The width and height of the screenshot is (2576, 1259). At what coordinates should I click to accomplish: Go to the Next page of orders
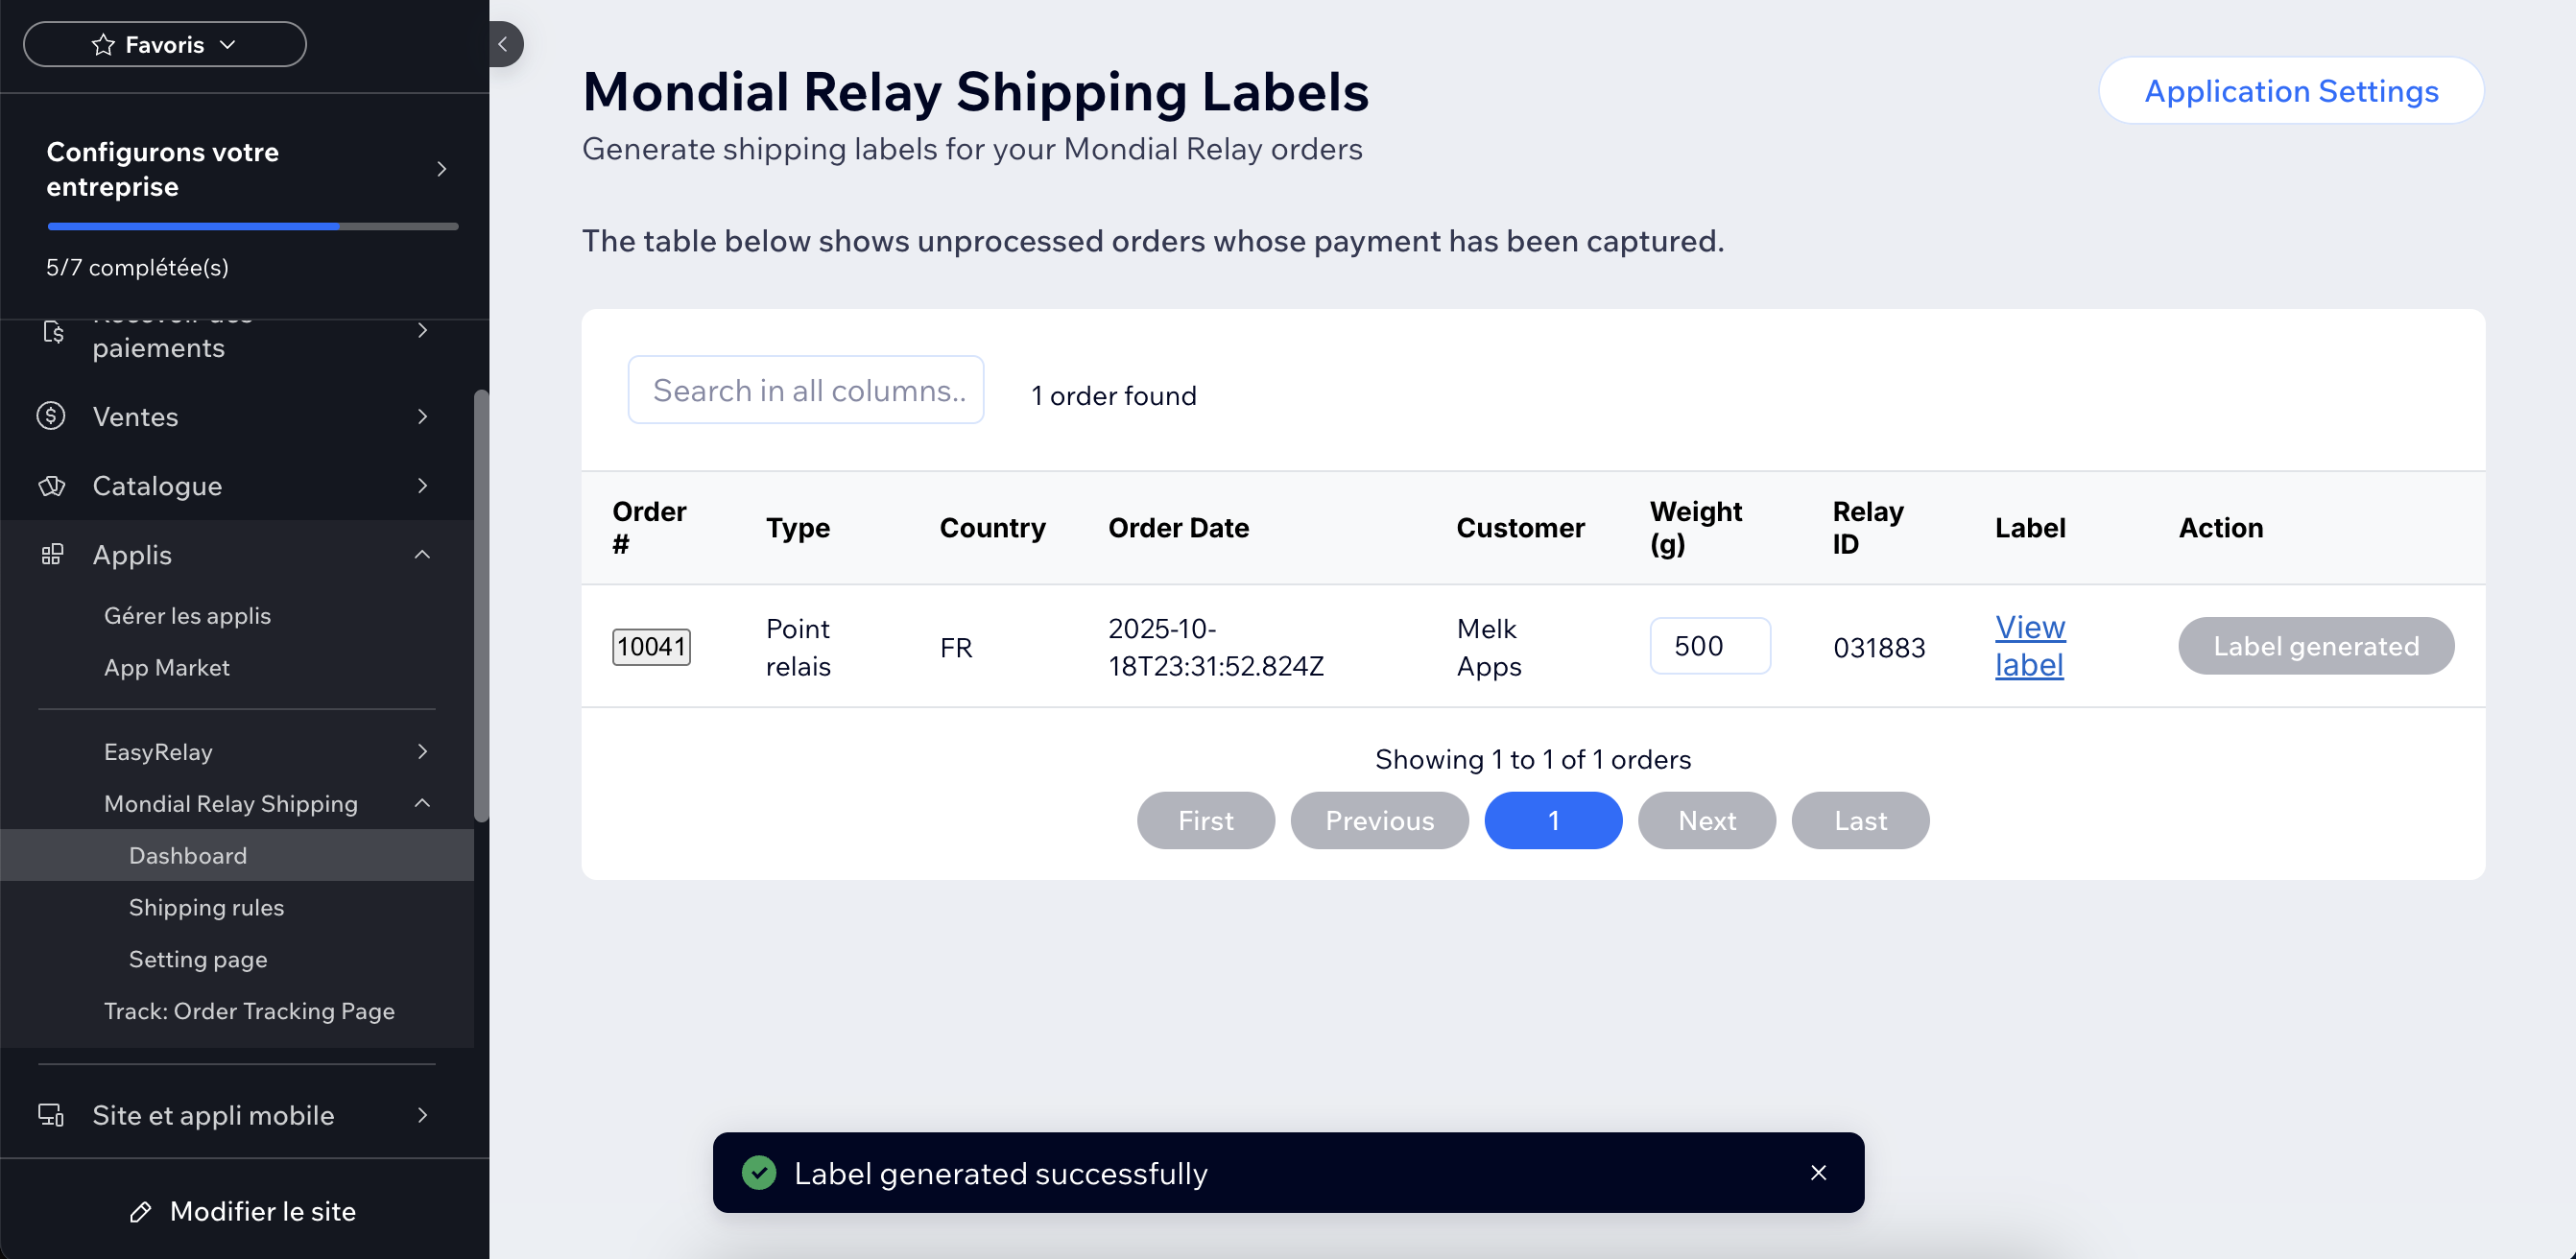tap(1706, 821)
